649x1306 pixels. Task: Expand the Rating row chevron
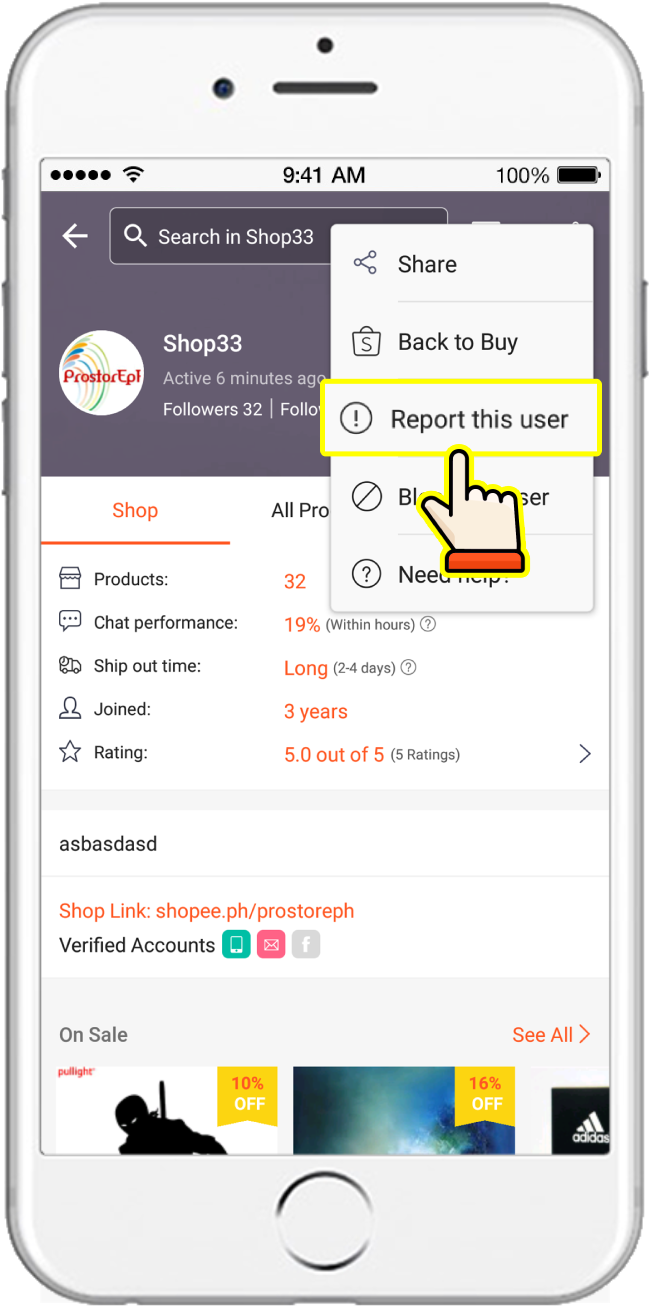coord(585,754)
